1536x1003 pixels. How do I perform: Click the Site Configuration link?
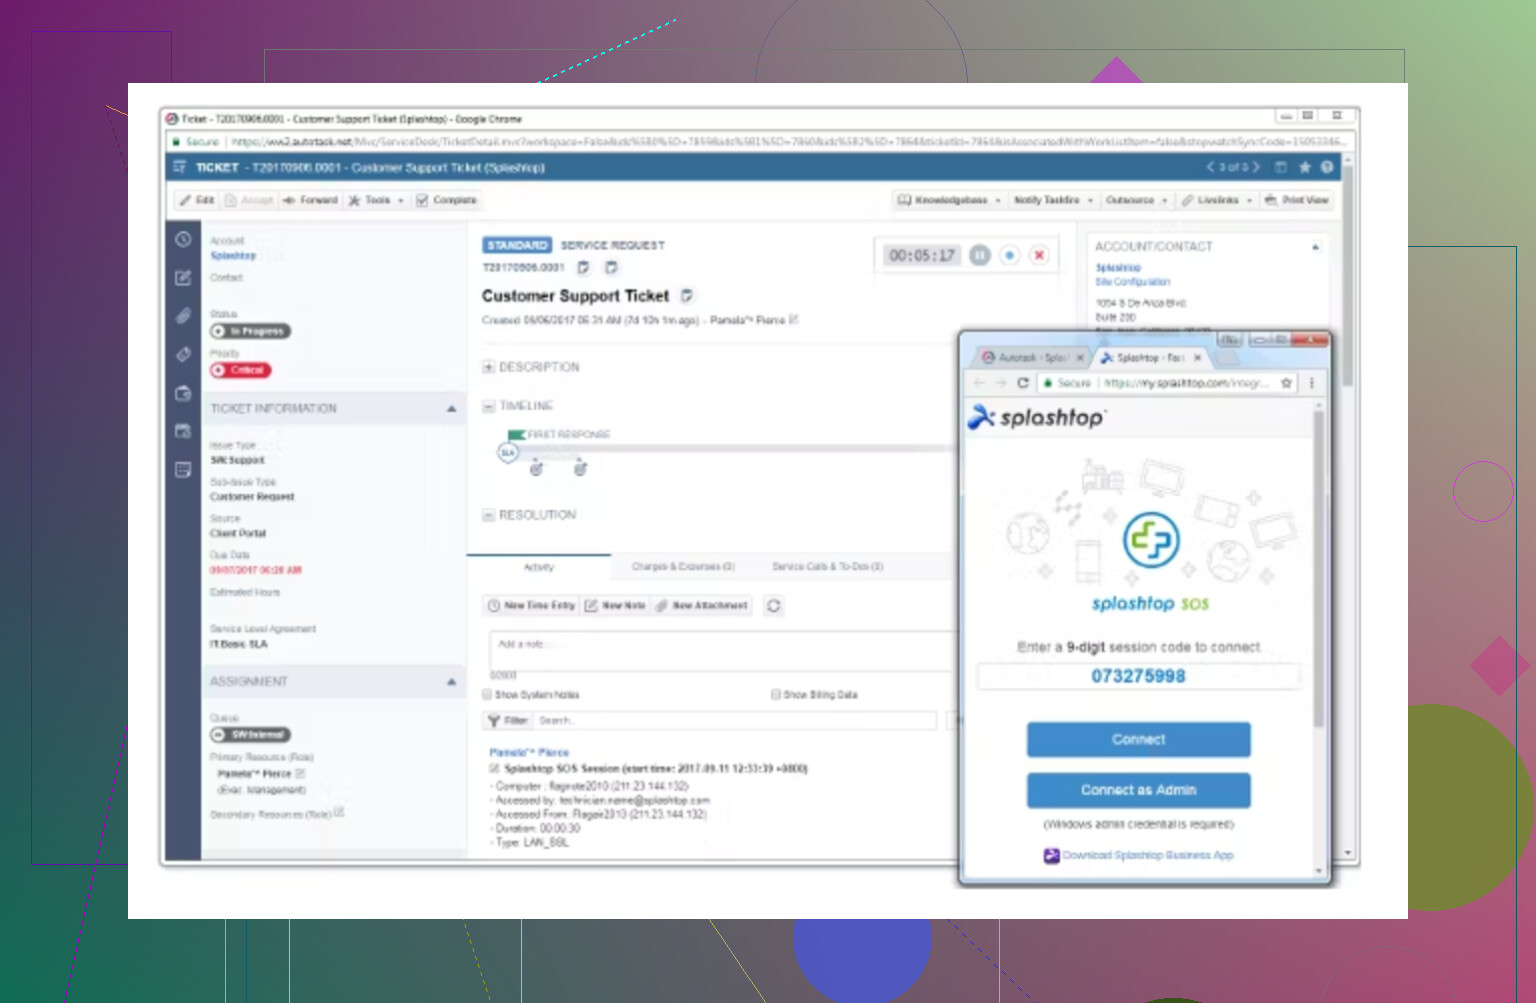pyautogui.click(x=1132, y=282)
